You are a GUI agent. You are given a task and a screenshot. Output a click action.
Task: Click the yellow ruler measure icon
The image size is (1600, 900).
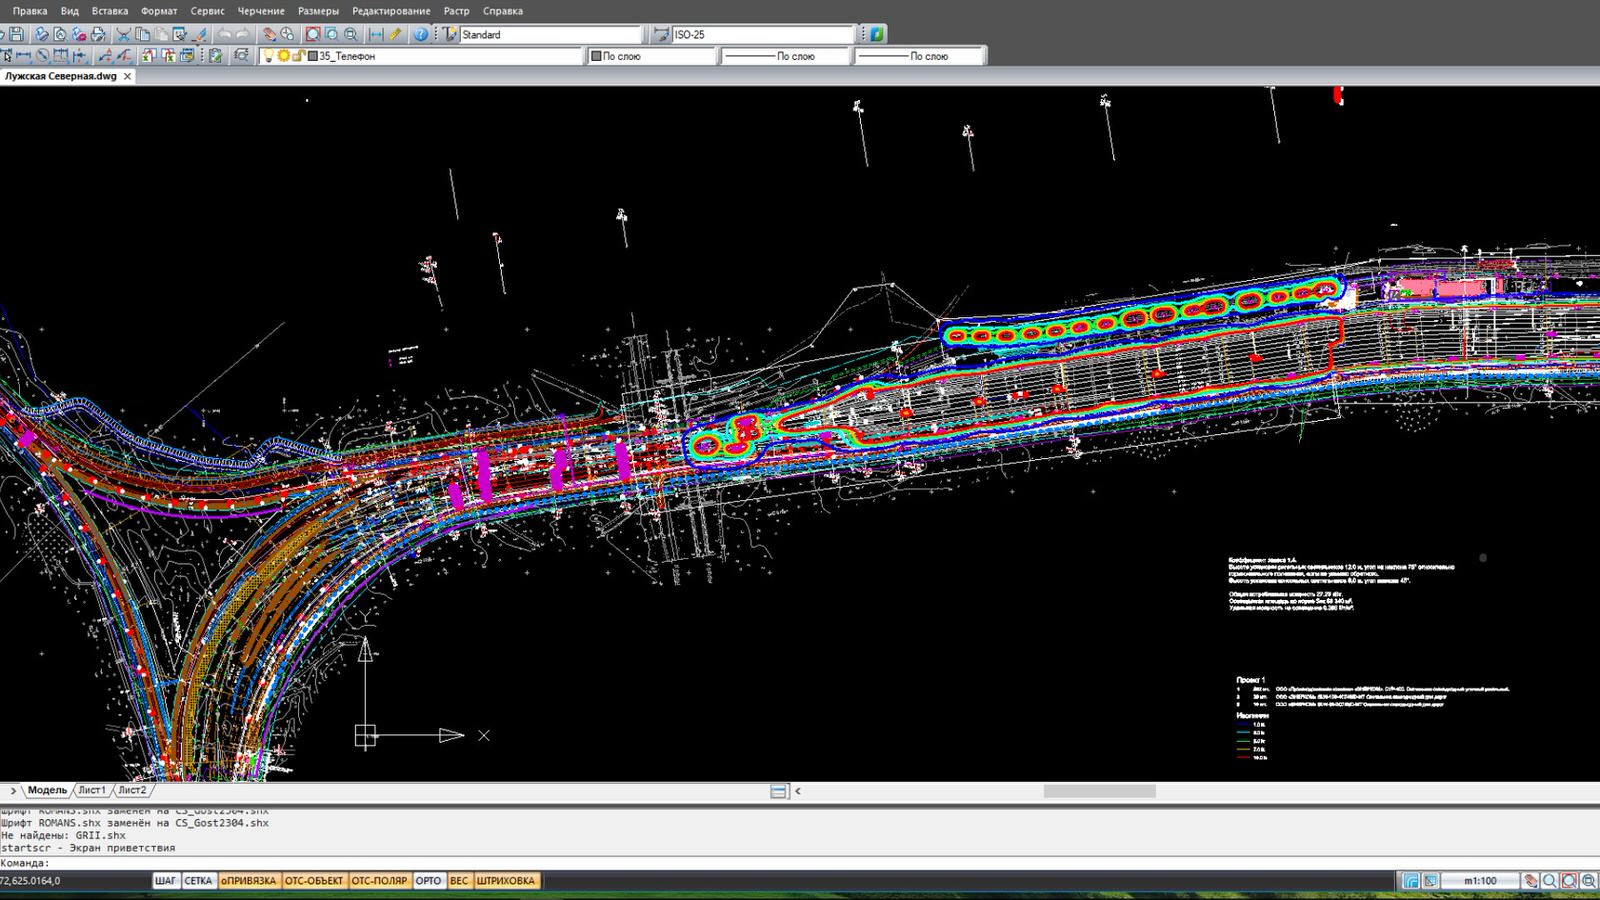tap(396, 34)
